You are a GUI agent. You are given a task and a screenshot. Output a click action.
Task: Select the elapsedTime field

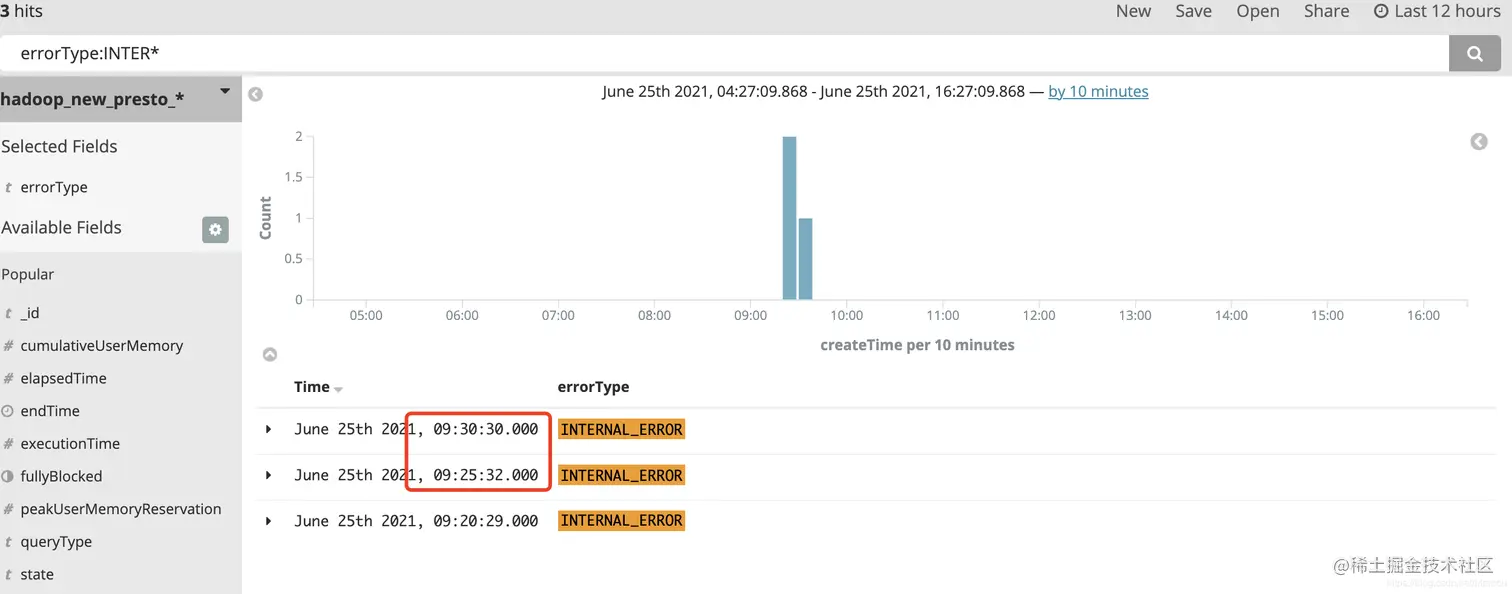click(x=63, y=378)
